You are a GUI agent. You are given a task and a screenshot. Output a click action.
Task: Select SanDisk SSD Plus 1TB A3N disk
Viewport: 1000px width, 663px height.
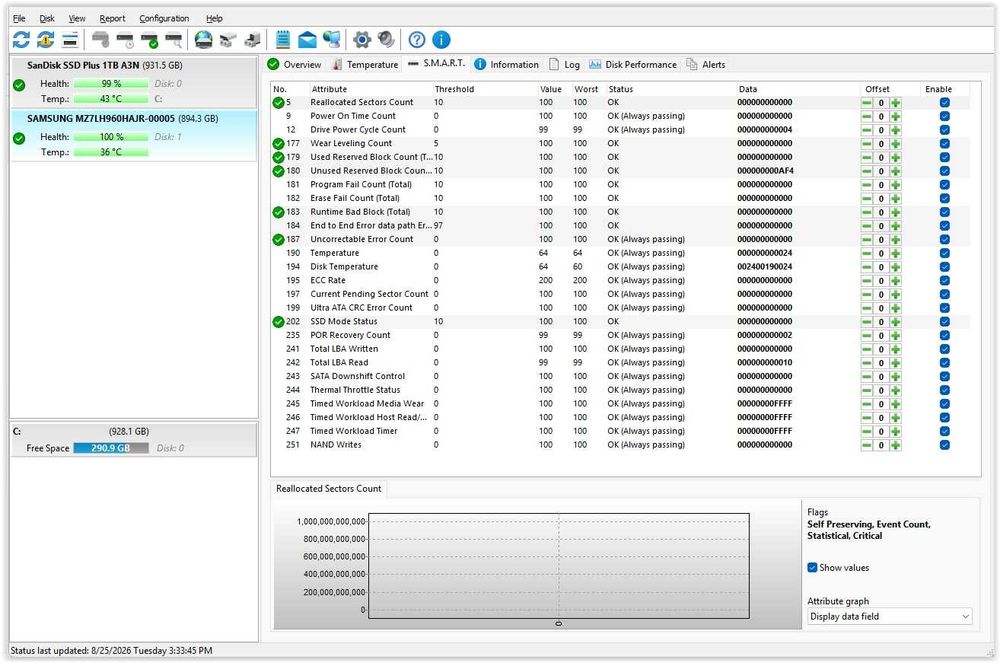(134, 82)
